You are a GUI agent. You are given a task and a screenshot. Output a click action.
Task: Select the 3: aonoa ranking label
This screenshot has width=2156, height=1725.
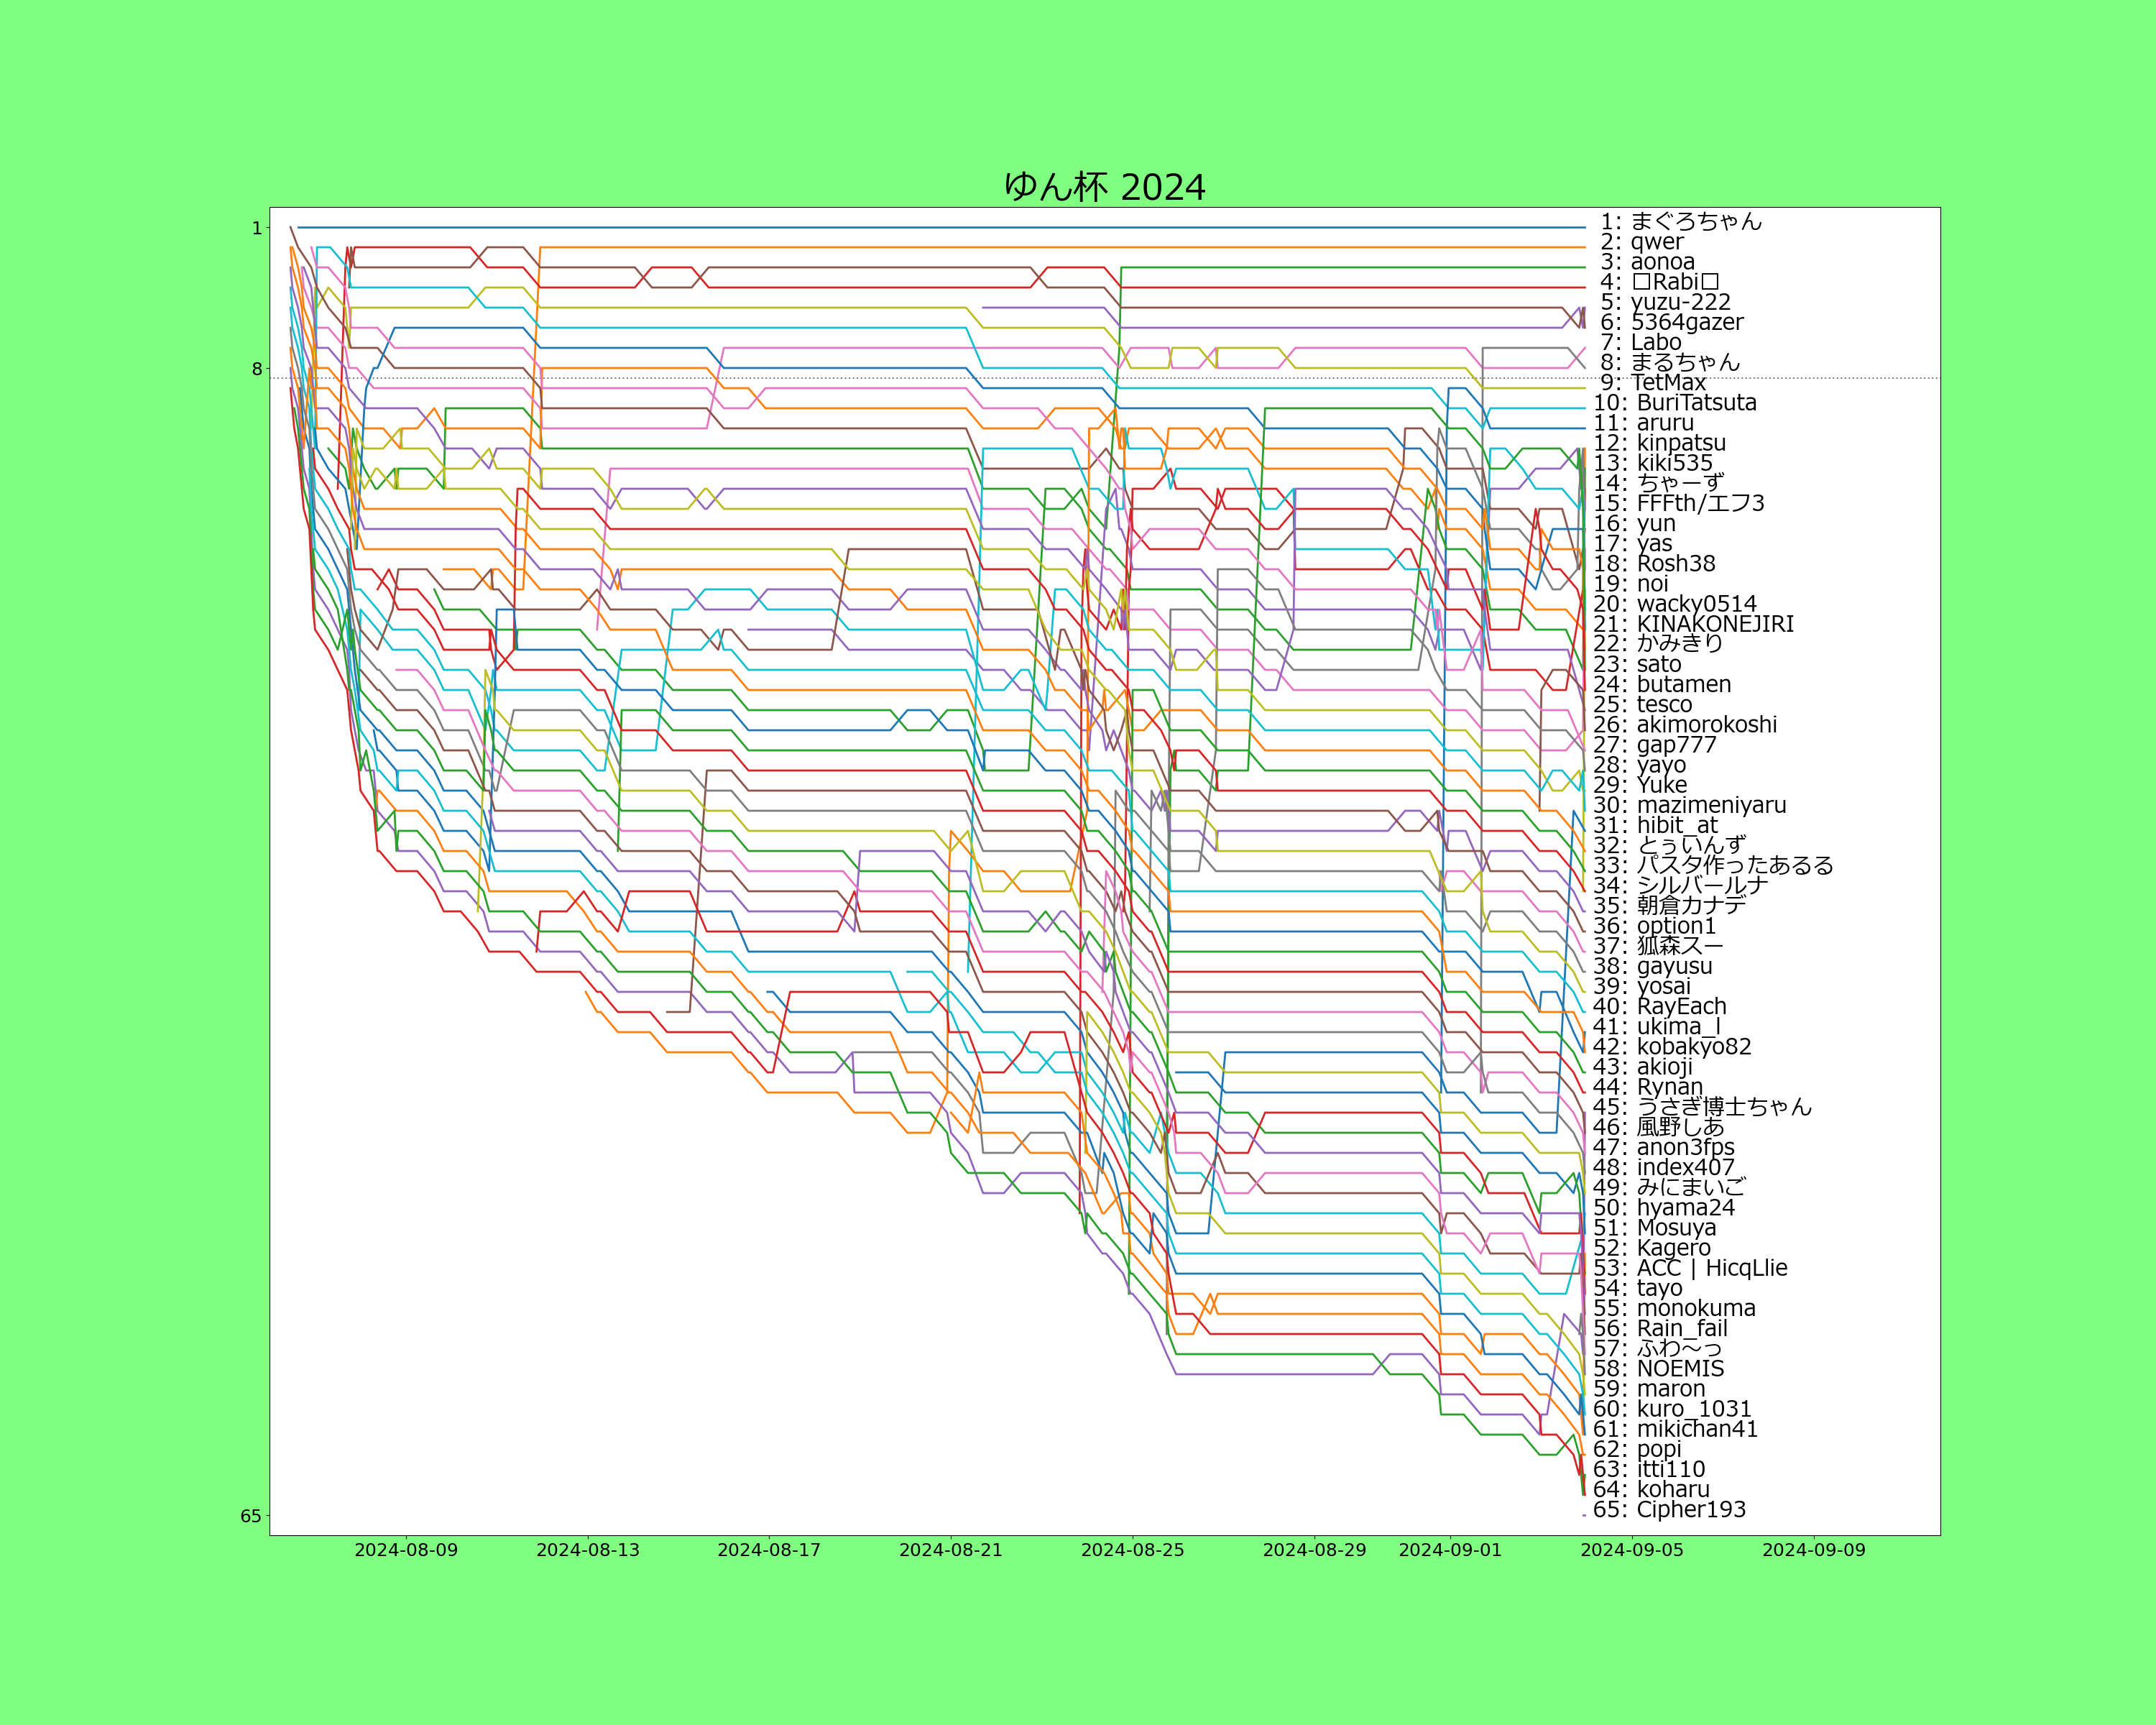[1647, 262]
